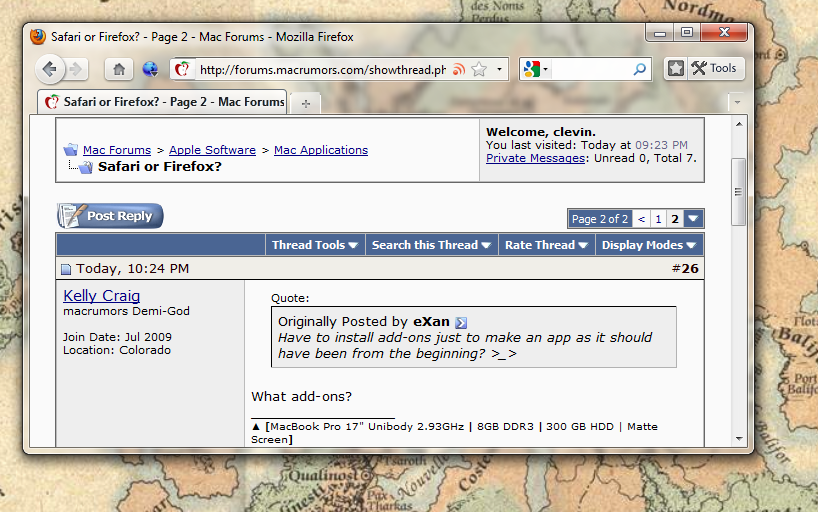Go to page 1 of thread
The width and height of the screenshot is (818, 512).
(658, 219)
